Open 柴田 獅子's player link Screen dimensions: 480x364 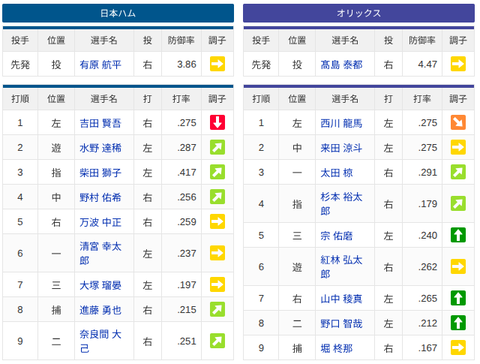coord(100,172)
